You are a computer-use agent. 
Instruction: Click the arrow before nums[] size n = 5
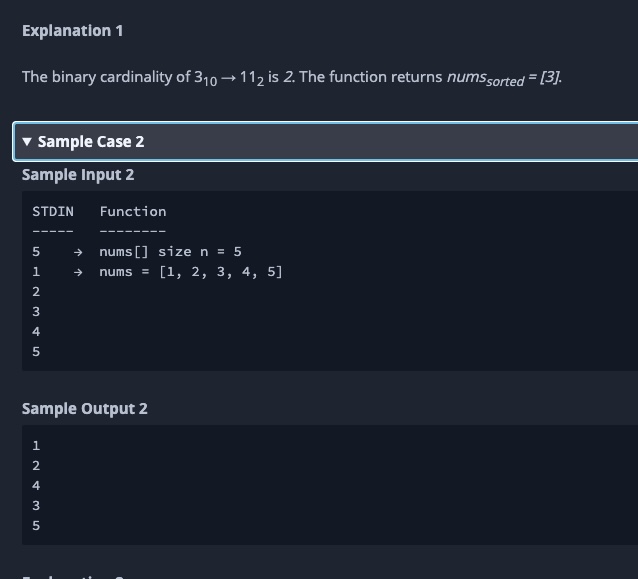(78, 252)
